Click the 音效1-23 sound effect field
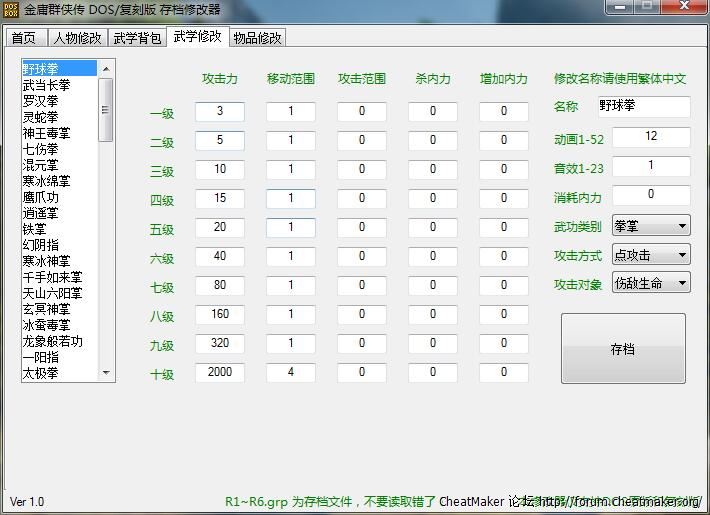710x515 pixels. coord(650,166)
